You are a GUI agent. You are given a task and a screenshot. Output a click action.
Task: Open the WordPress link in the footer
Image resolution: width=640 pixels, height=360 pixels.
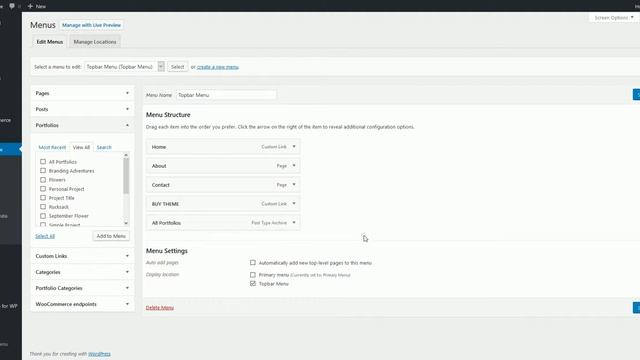[x=99, y=354]
